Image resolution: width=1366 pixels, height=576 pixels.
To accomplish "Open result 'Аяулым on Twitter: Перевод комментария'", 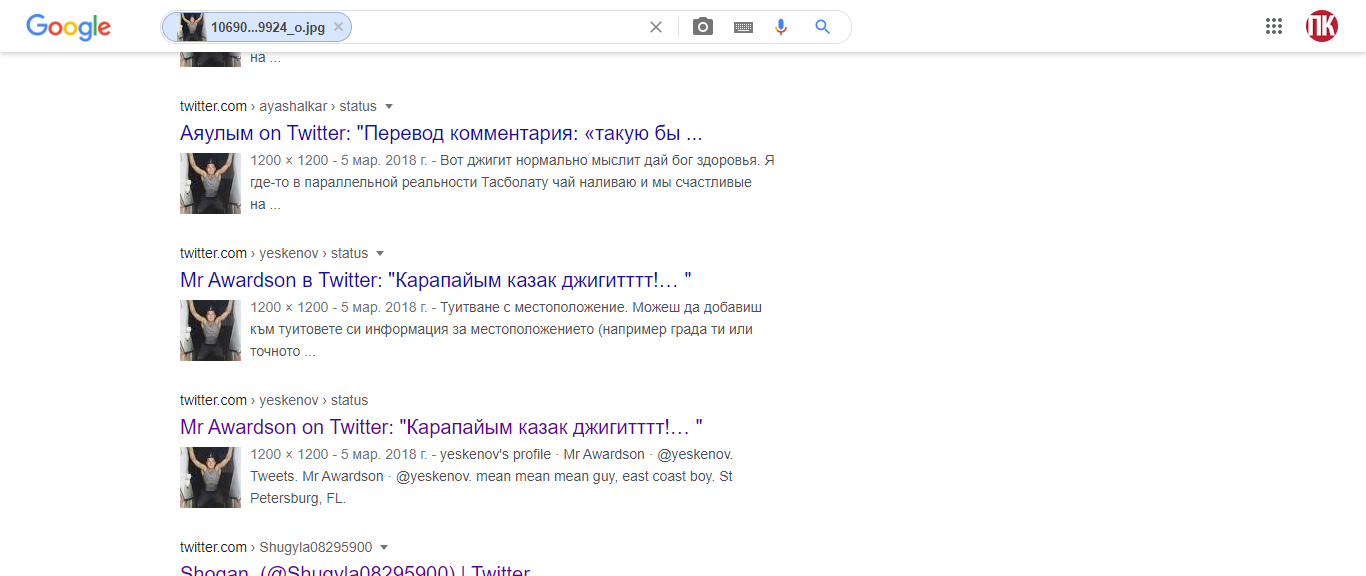I will tap(441, 133).
